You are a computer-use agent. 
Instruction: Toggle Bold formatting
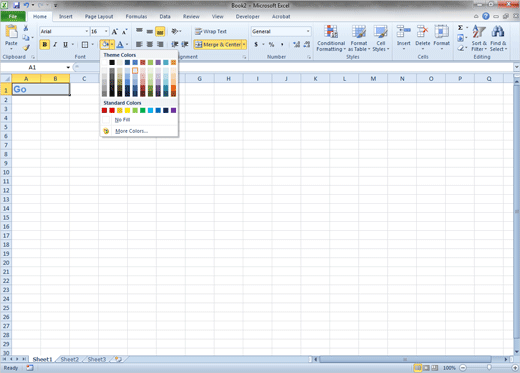45,44
